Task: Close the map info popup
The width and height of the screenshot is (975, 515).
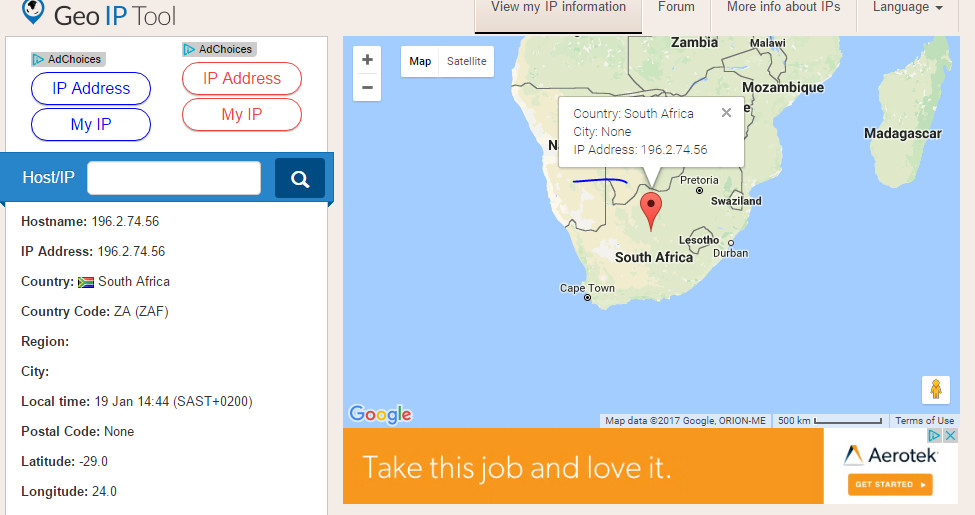Action: click(x=726, y=113)
